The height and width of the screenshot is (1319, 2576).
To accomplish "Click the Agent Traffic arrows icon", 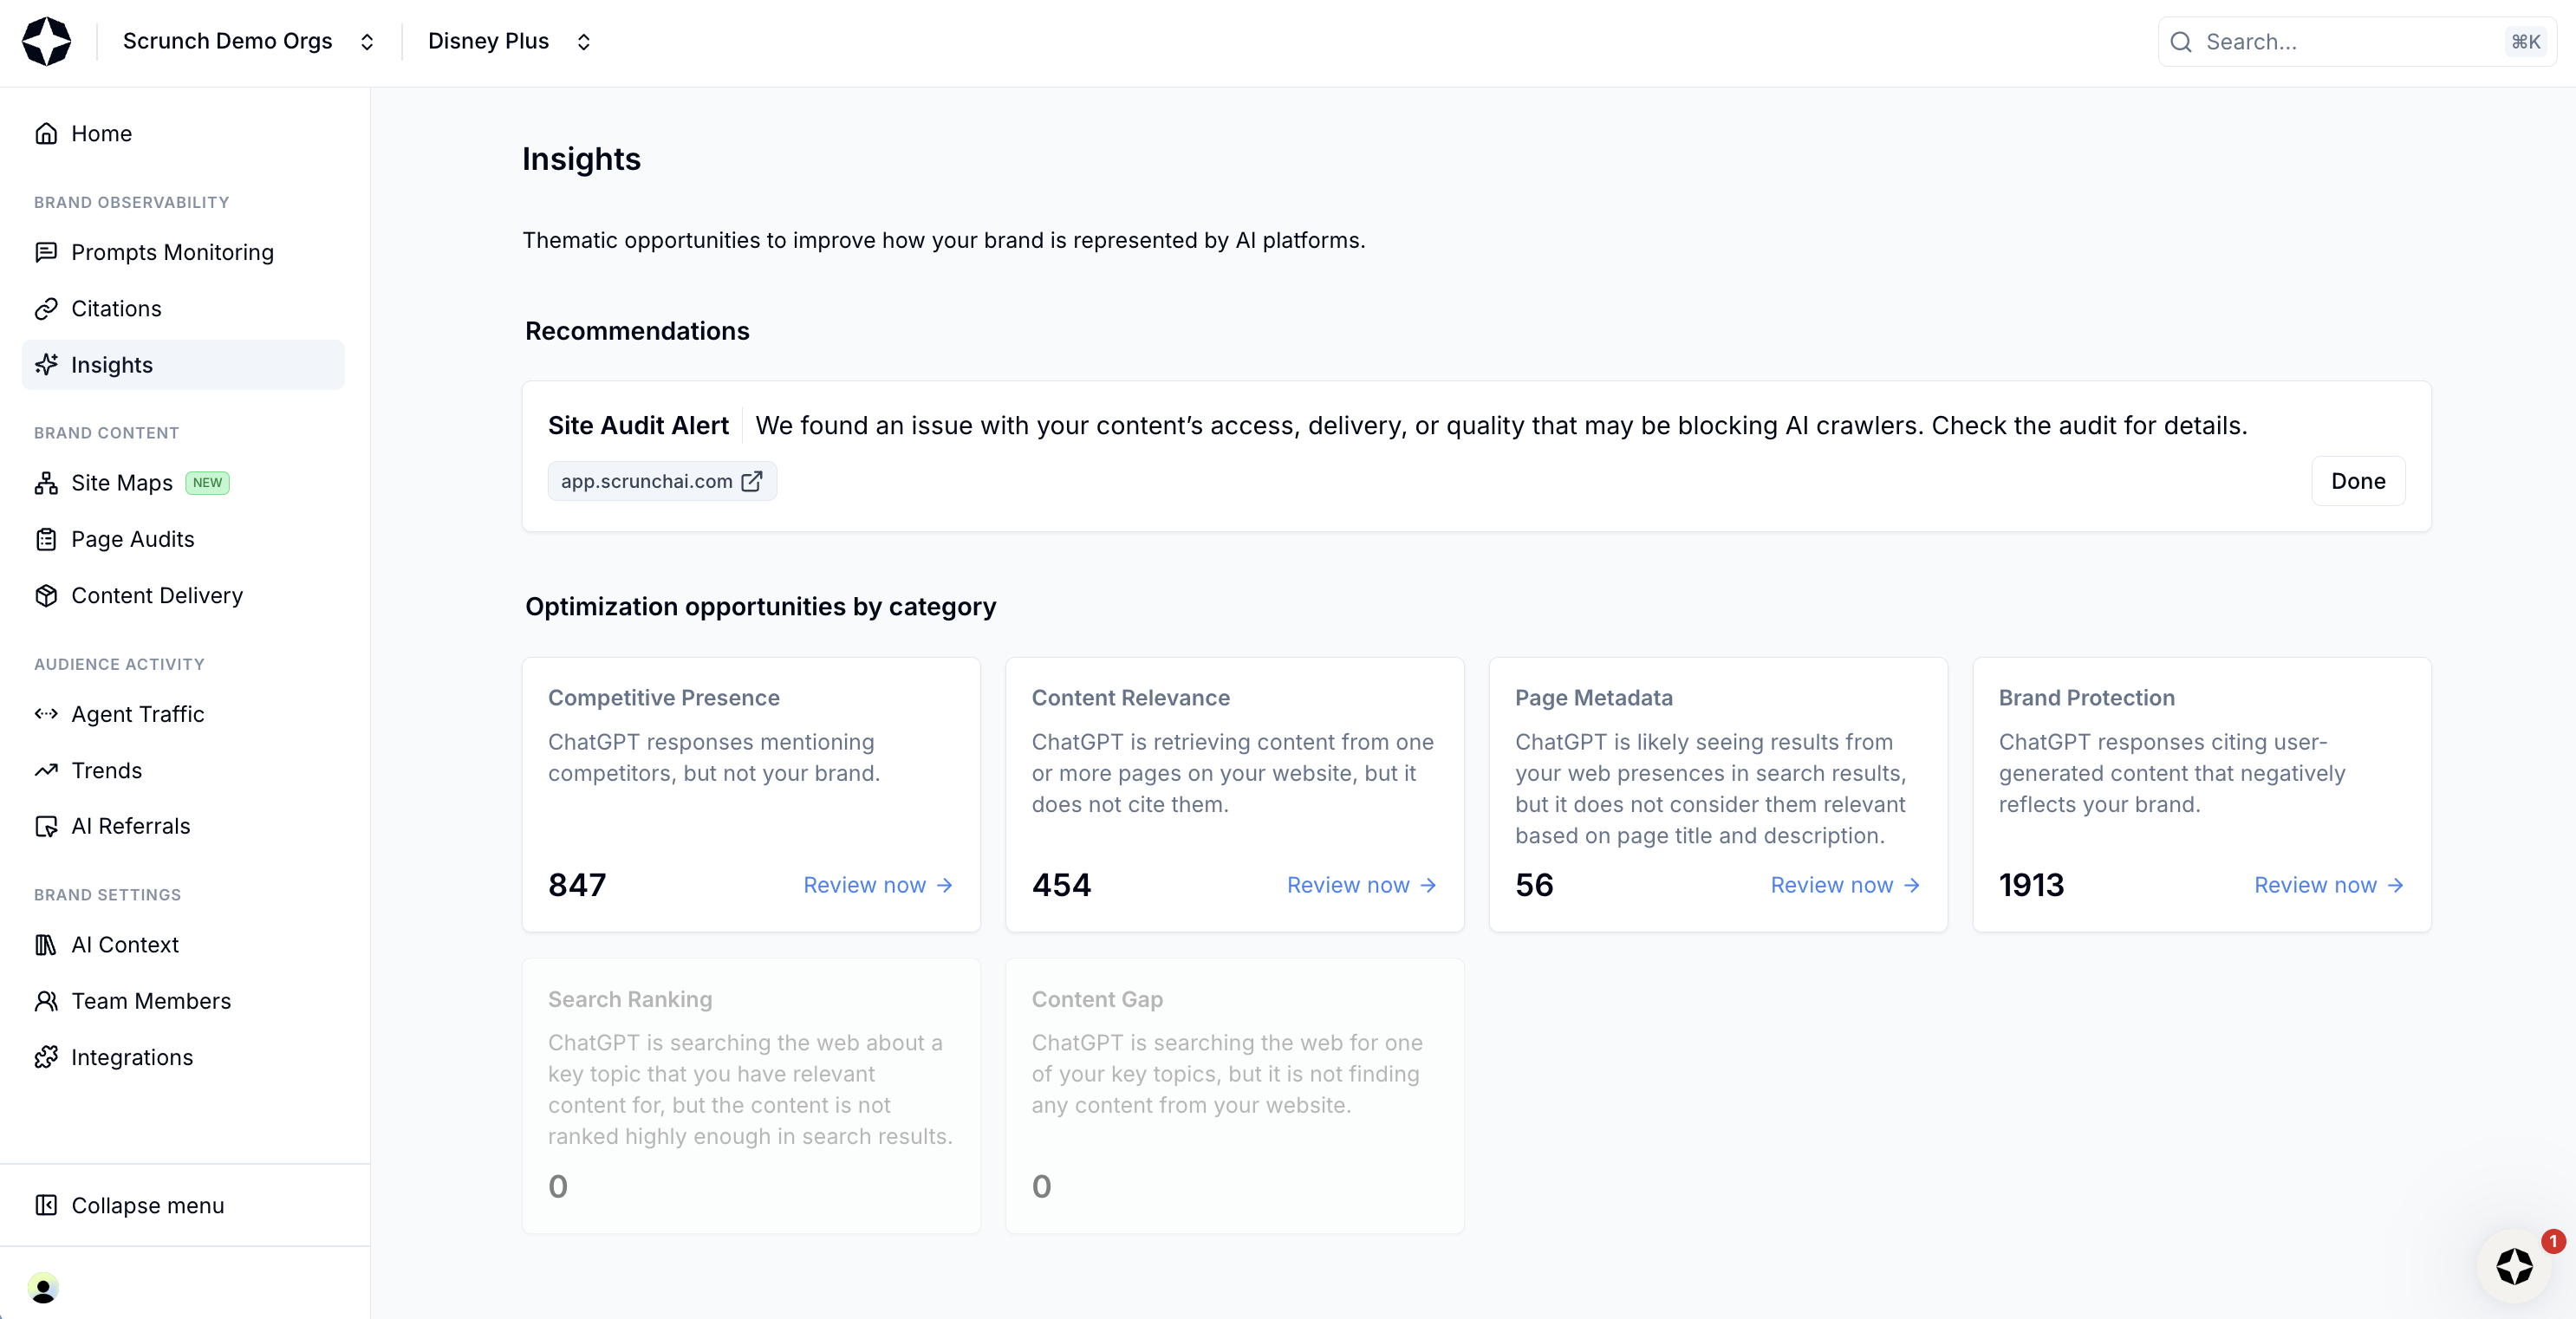I will [x=46, y=714].
